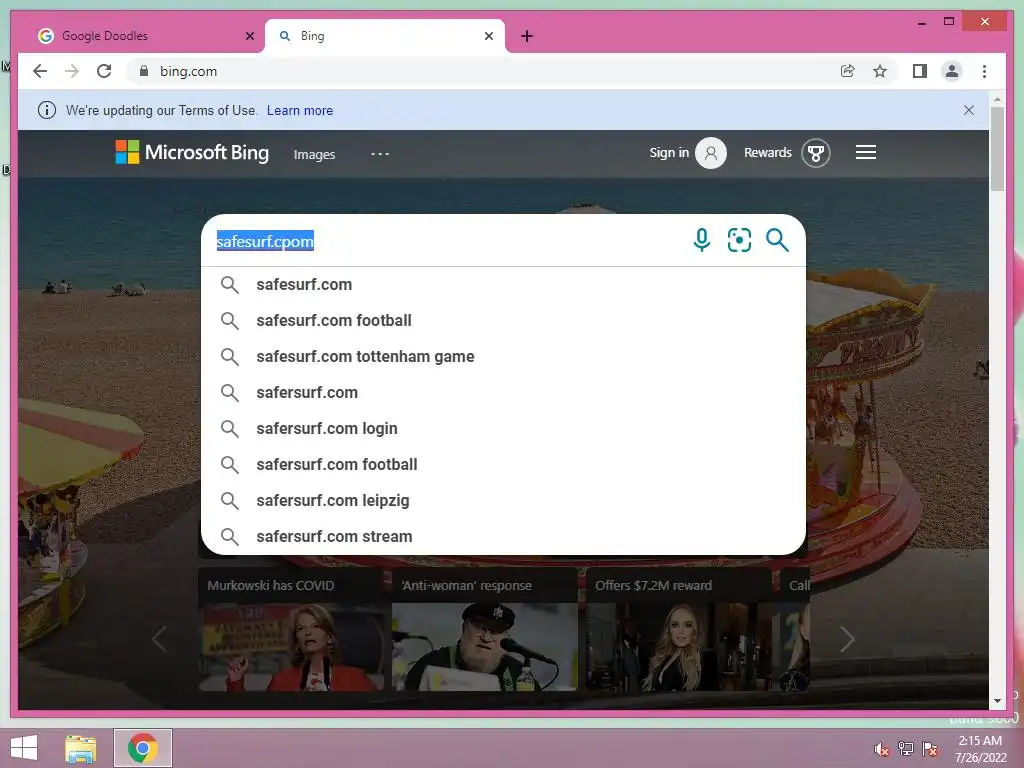Select suggestion safersurf.com
This screenshot has height=768, width=1024.
pos(503,392)
